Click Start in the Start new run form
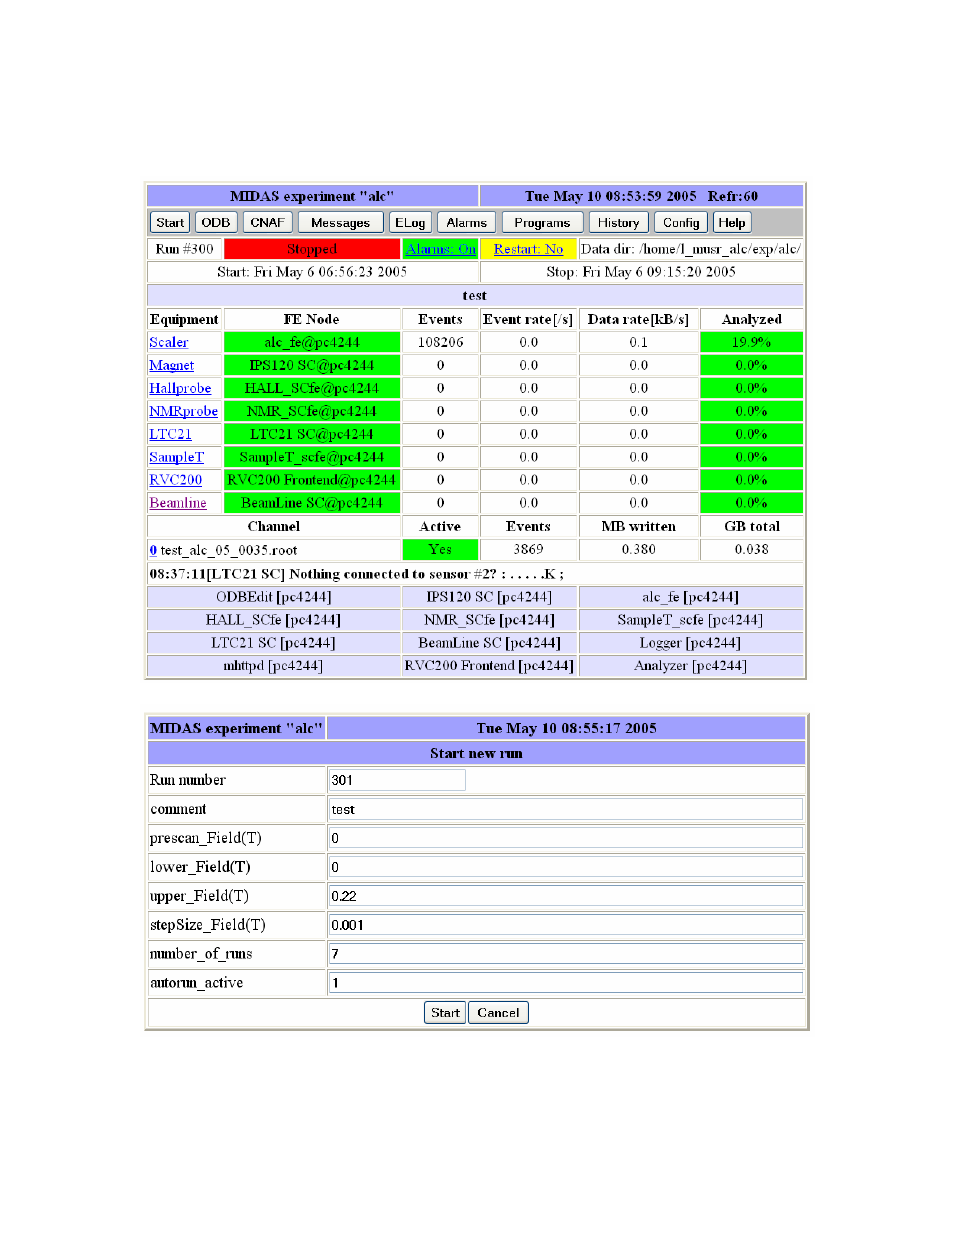Viewport: 954px width, 1235px height. (x=445, y=1013)
